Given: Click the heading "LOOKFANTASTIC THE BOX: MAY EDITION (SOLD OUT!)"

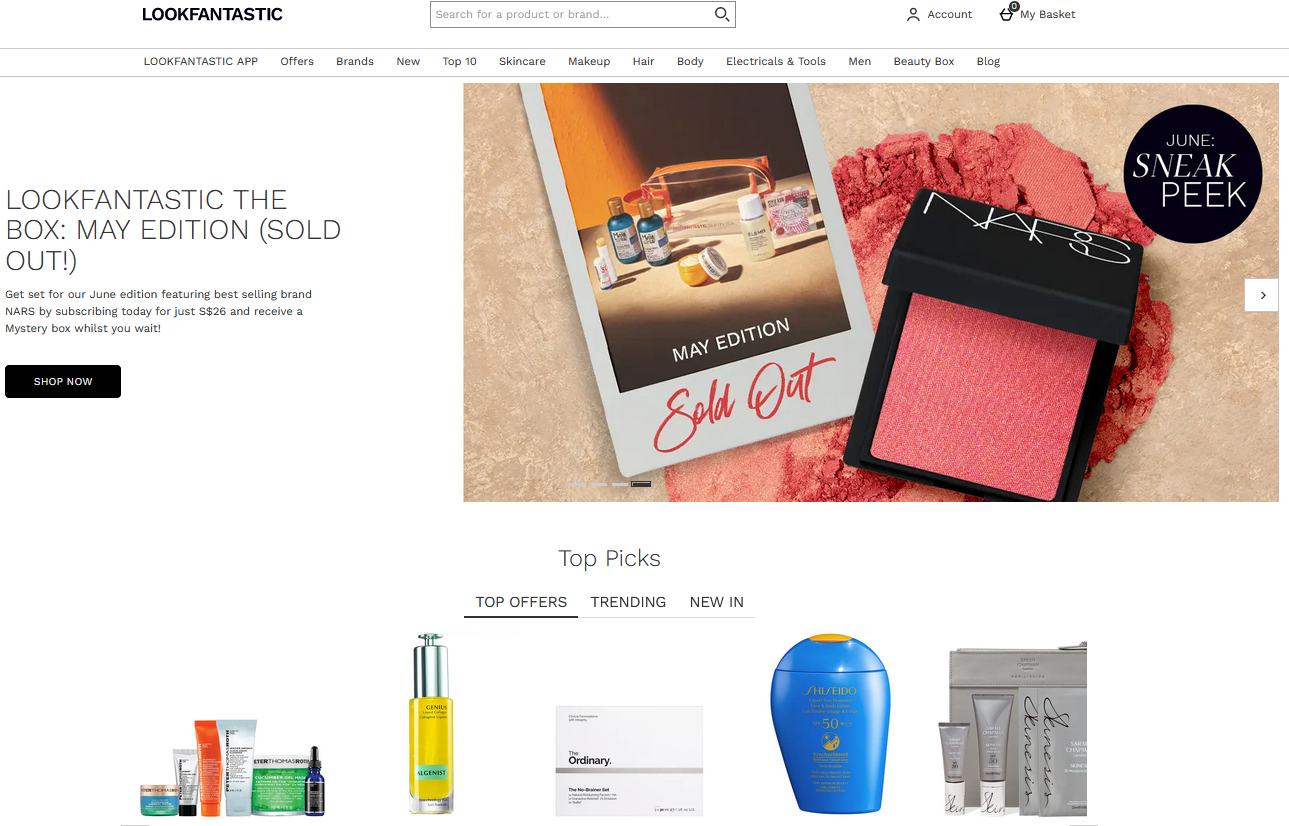Looking at the screenshot, I should pyautogui.click(x=173, y=230).
